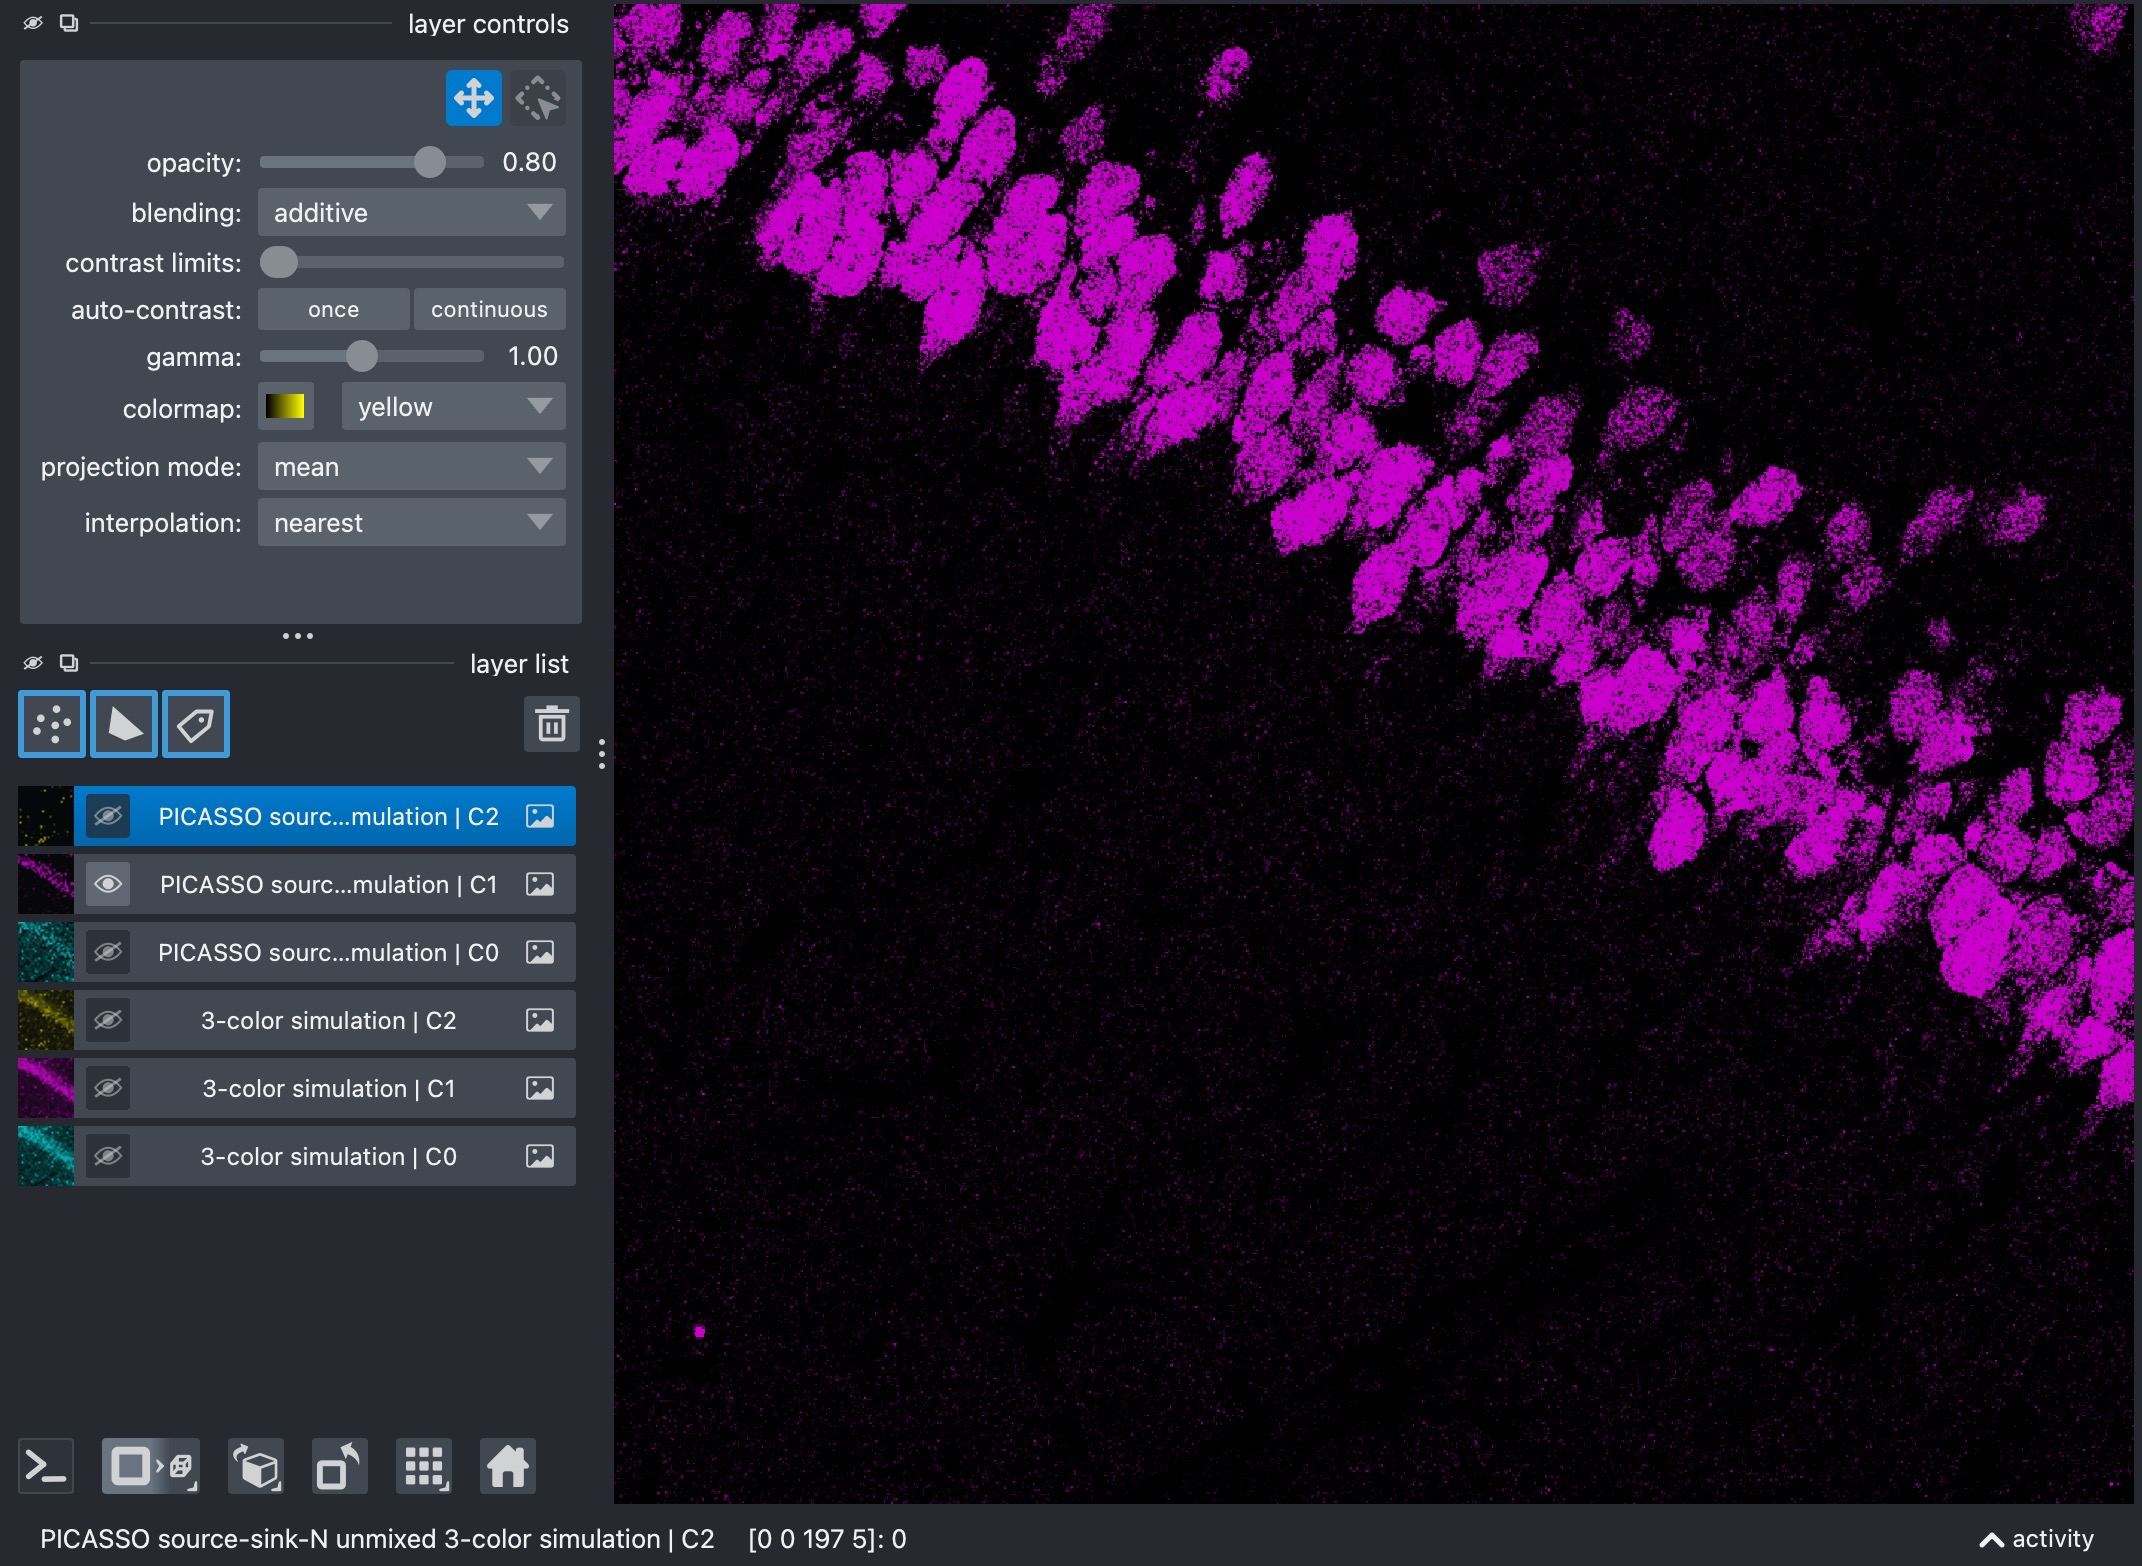Delete selected layers with trash icon
The width and height of the screenshot is (2142, 1566).
(551, 724)
